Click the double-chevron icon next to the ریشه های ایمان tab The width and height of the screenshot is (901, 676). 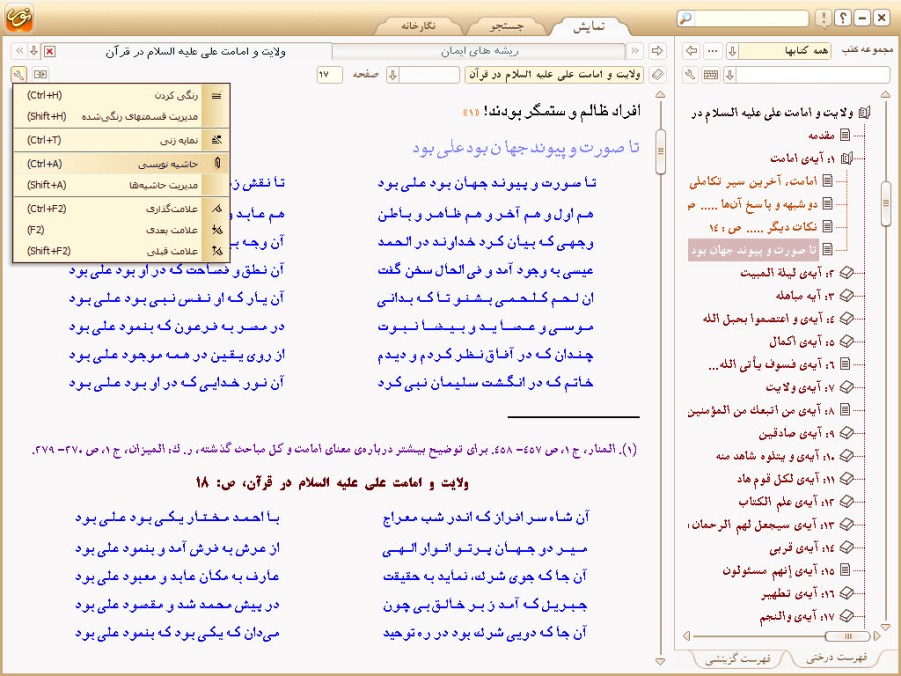point(635,51)
